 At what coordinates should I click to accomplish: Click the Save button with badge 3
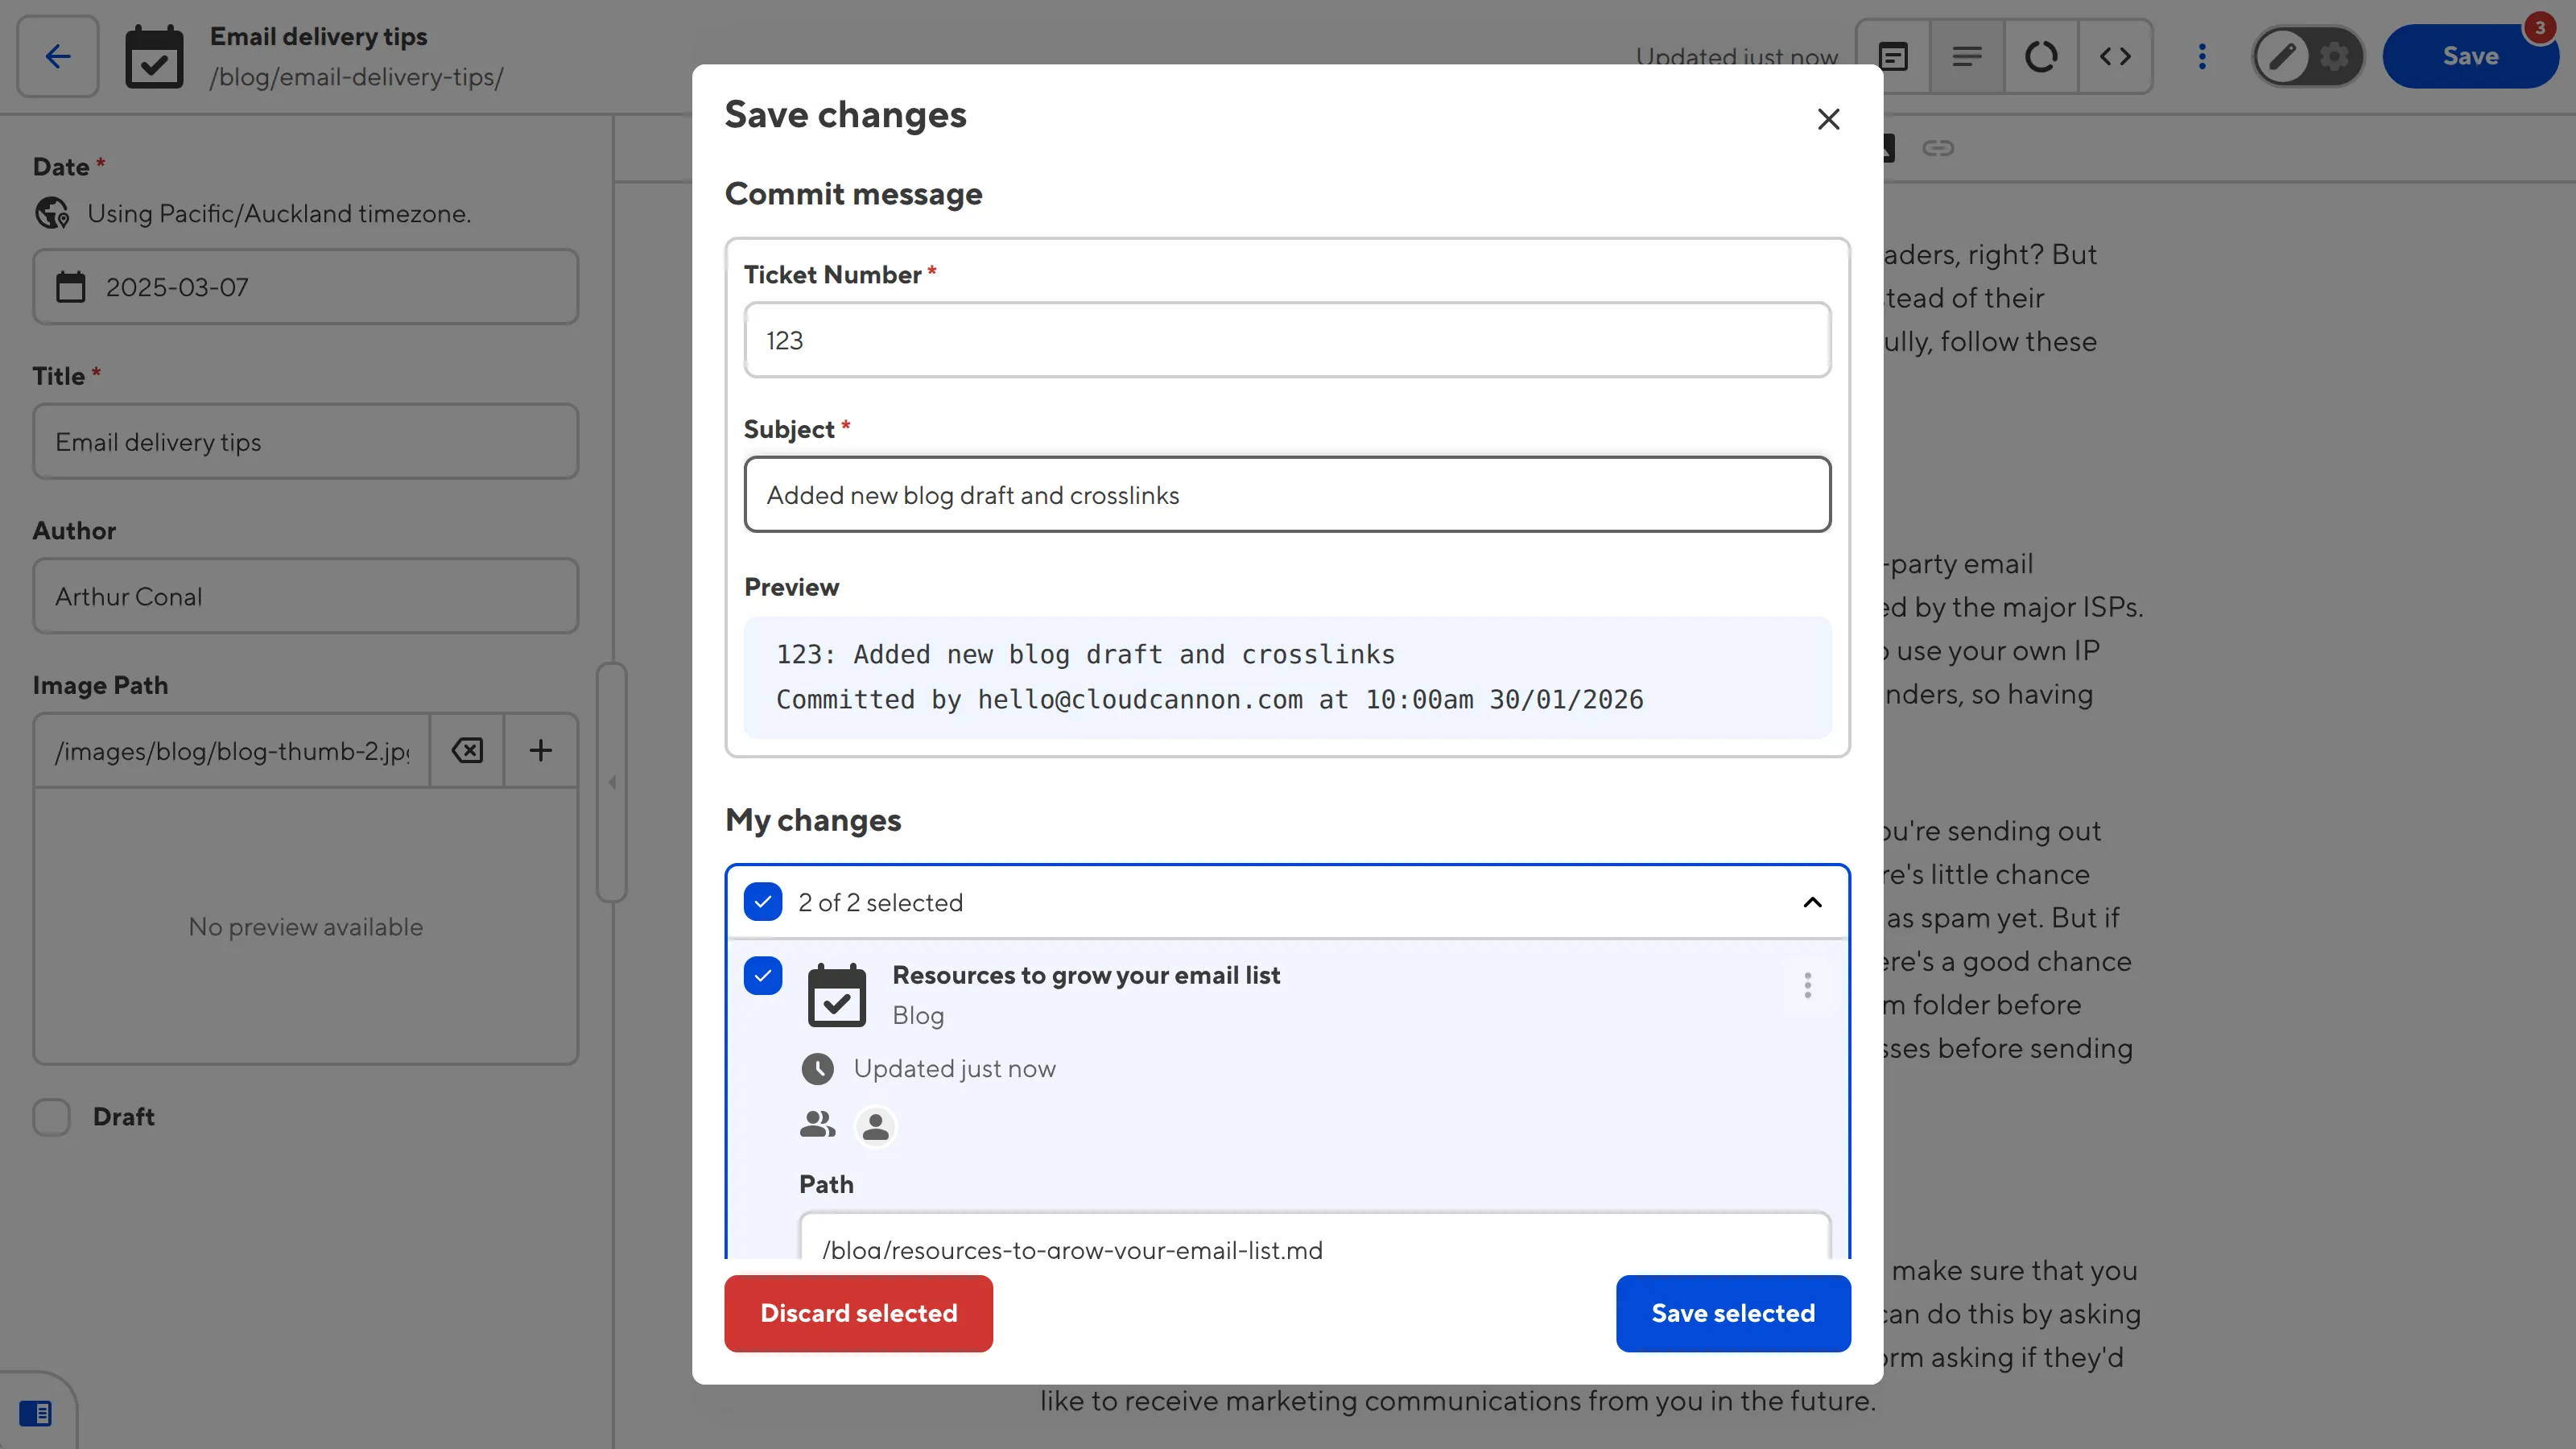coord(2471,55)
